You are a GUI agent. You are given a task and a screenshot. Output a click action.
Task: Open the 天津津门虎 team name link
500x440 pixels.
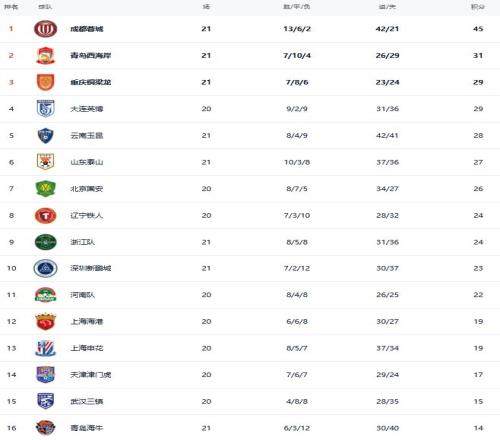(x=91, y=375)
